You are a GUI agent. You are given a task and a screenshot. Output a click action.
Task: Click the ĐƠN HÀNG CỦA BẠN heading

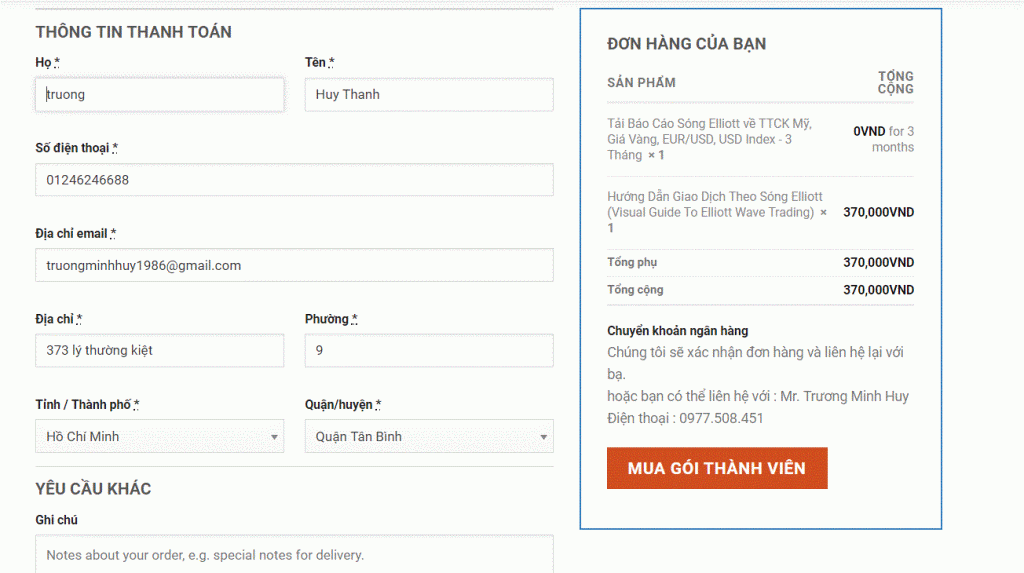tap(686, 44)
